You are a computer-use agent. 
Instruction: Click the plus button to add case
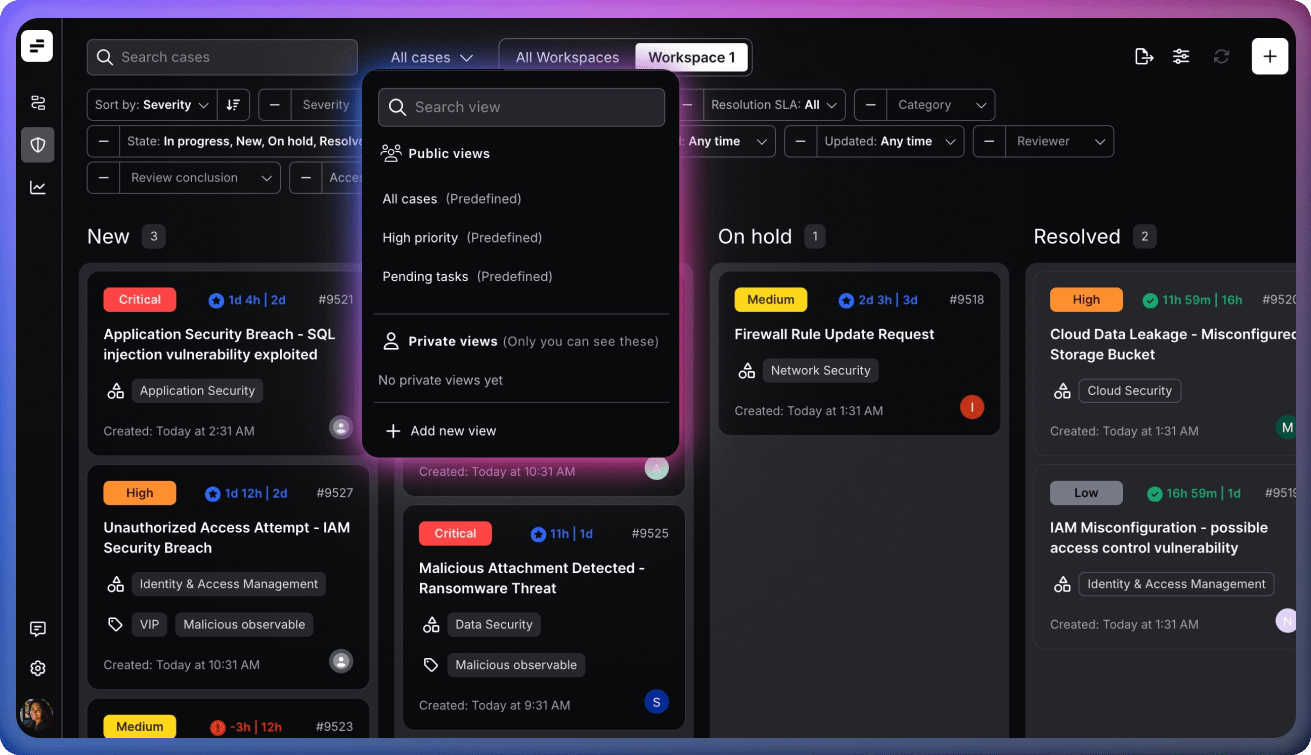pos(1269,57)
